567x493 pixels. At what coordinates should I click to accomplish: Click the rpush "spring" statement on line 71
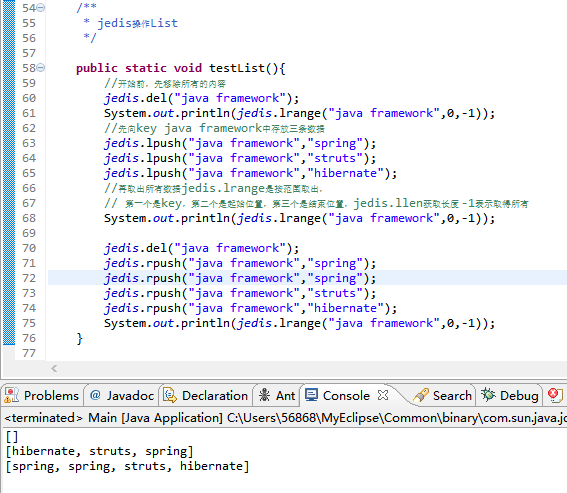tap(240, 263)
